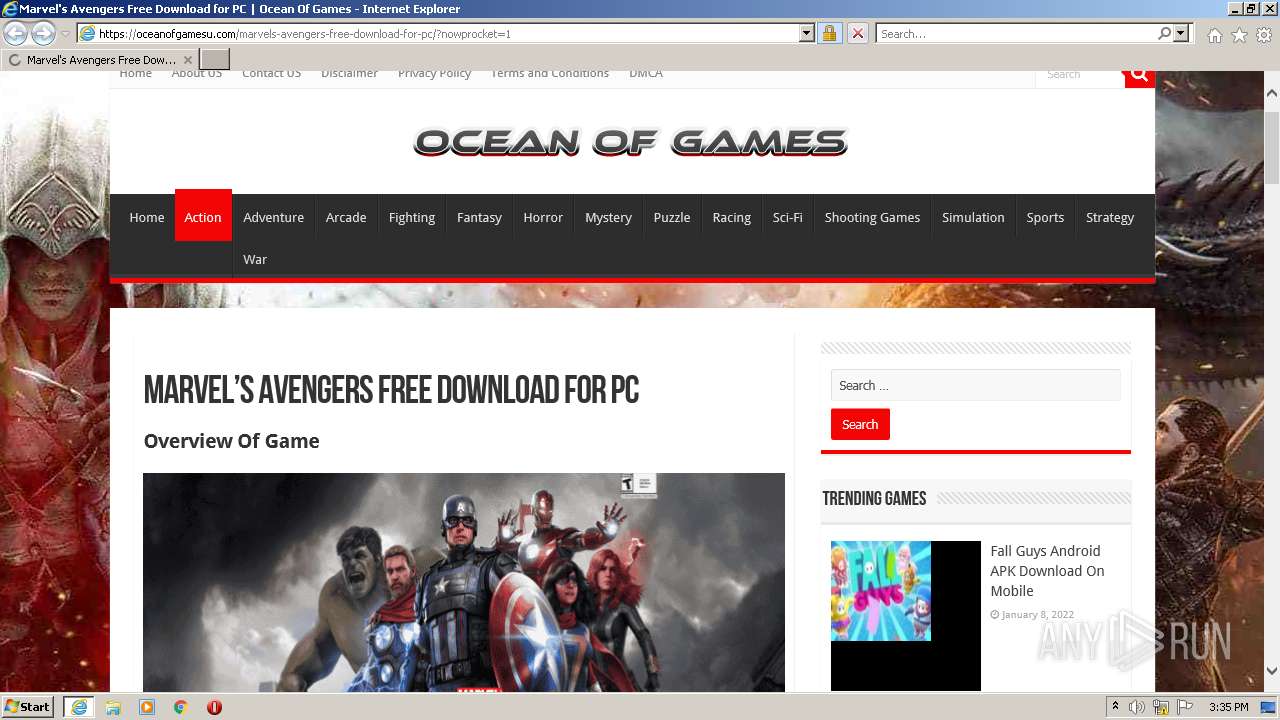The image size is (1280, 720).
Task: Show hidden tray icons arrow
Action: (1115, 707)
